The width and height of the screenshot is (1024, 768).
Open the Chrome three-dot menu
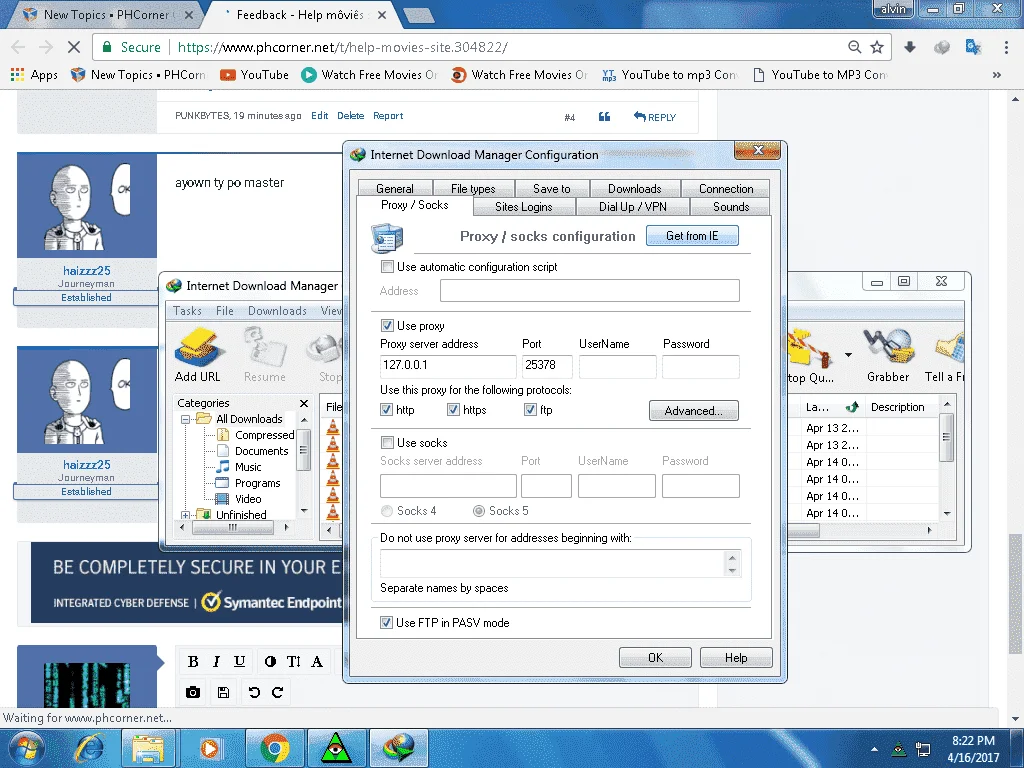(1006, 47)
